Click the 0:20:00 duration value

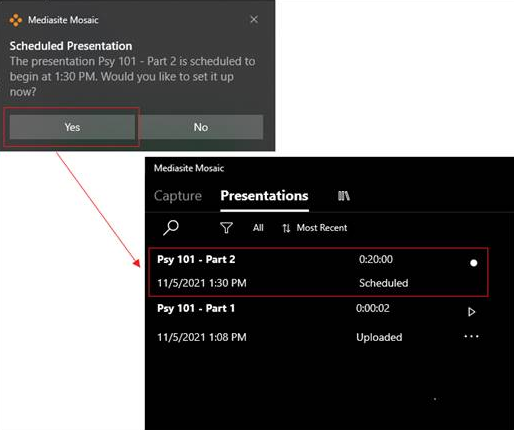tap(376, 259)
